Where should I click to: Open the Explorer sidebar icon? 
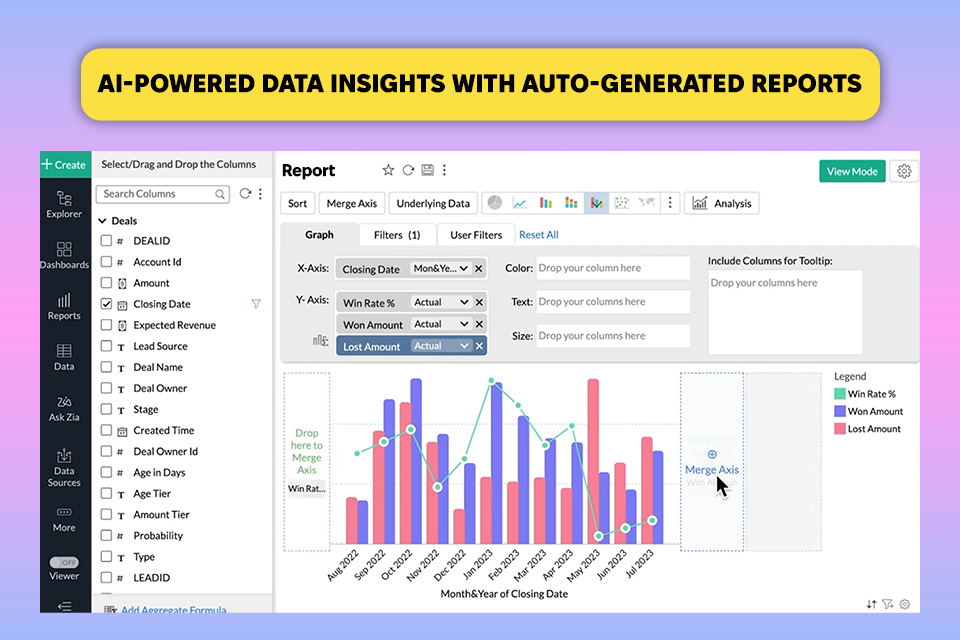click(x=64, y=205)
